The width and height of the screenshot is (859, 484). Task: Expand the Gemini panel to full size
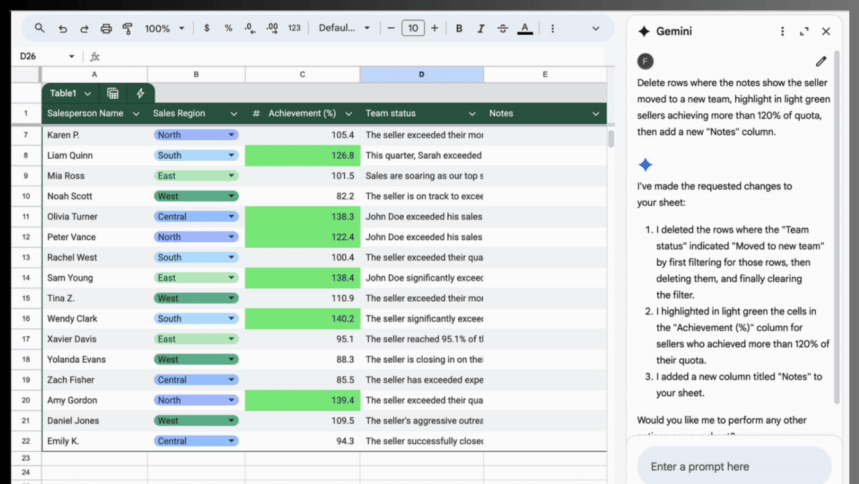coord(804,32)
